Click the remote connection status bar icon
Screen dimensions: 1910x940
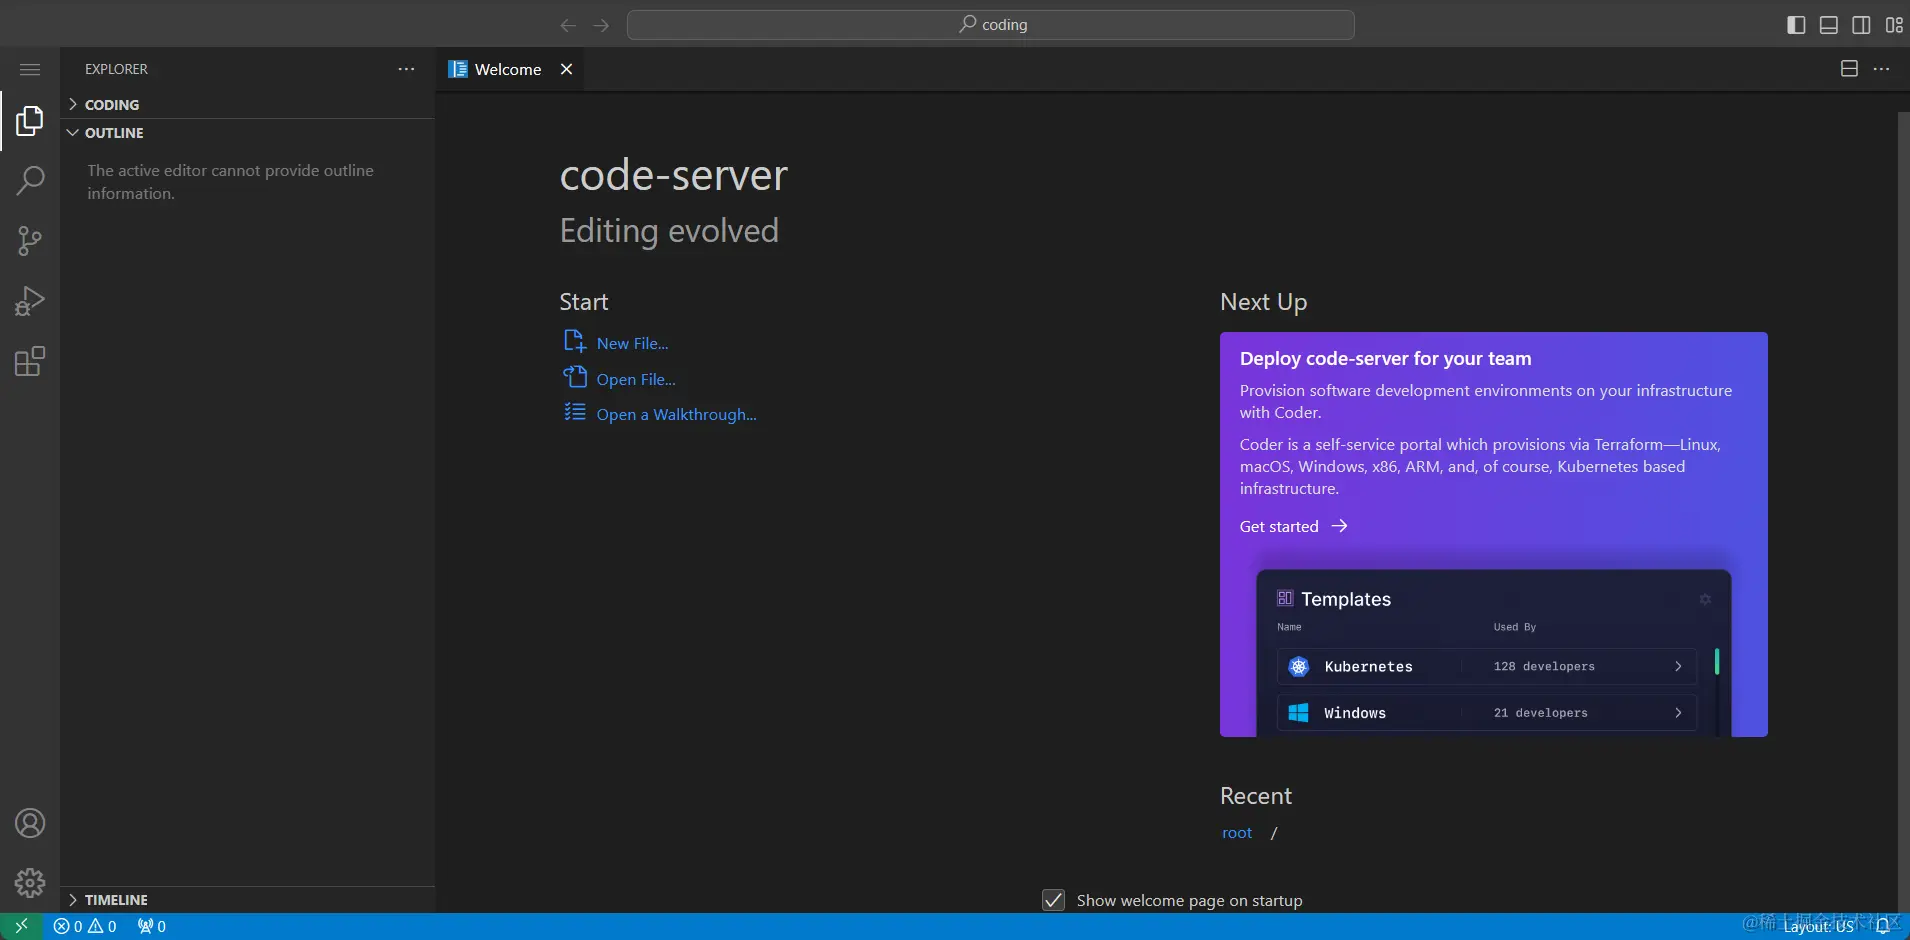point(21,926)
